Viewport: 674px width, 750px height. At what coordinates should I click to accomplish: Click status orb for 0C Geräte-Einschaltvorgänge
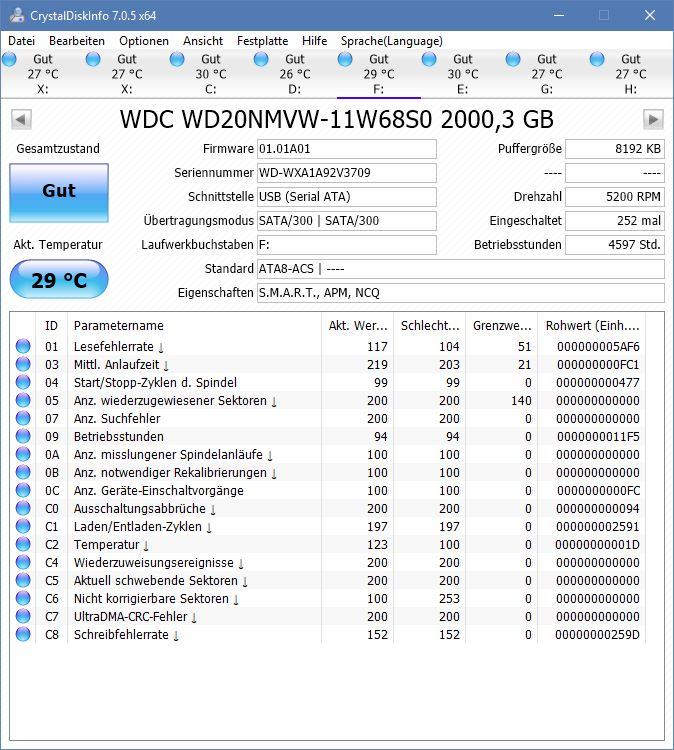[23, 490]
